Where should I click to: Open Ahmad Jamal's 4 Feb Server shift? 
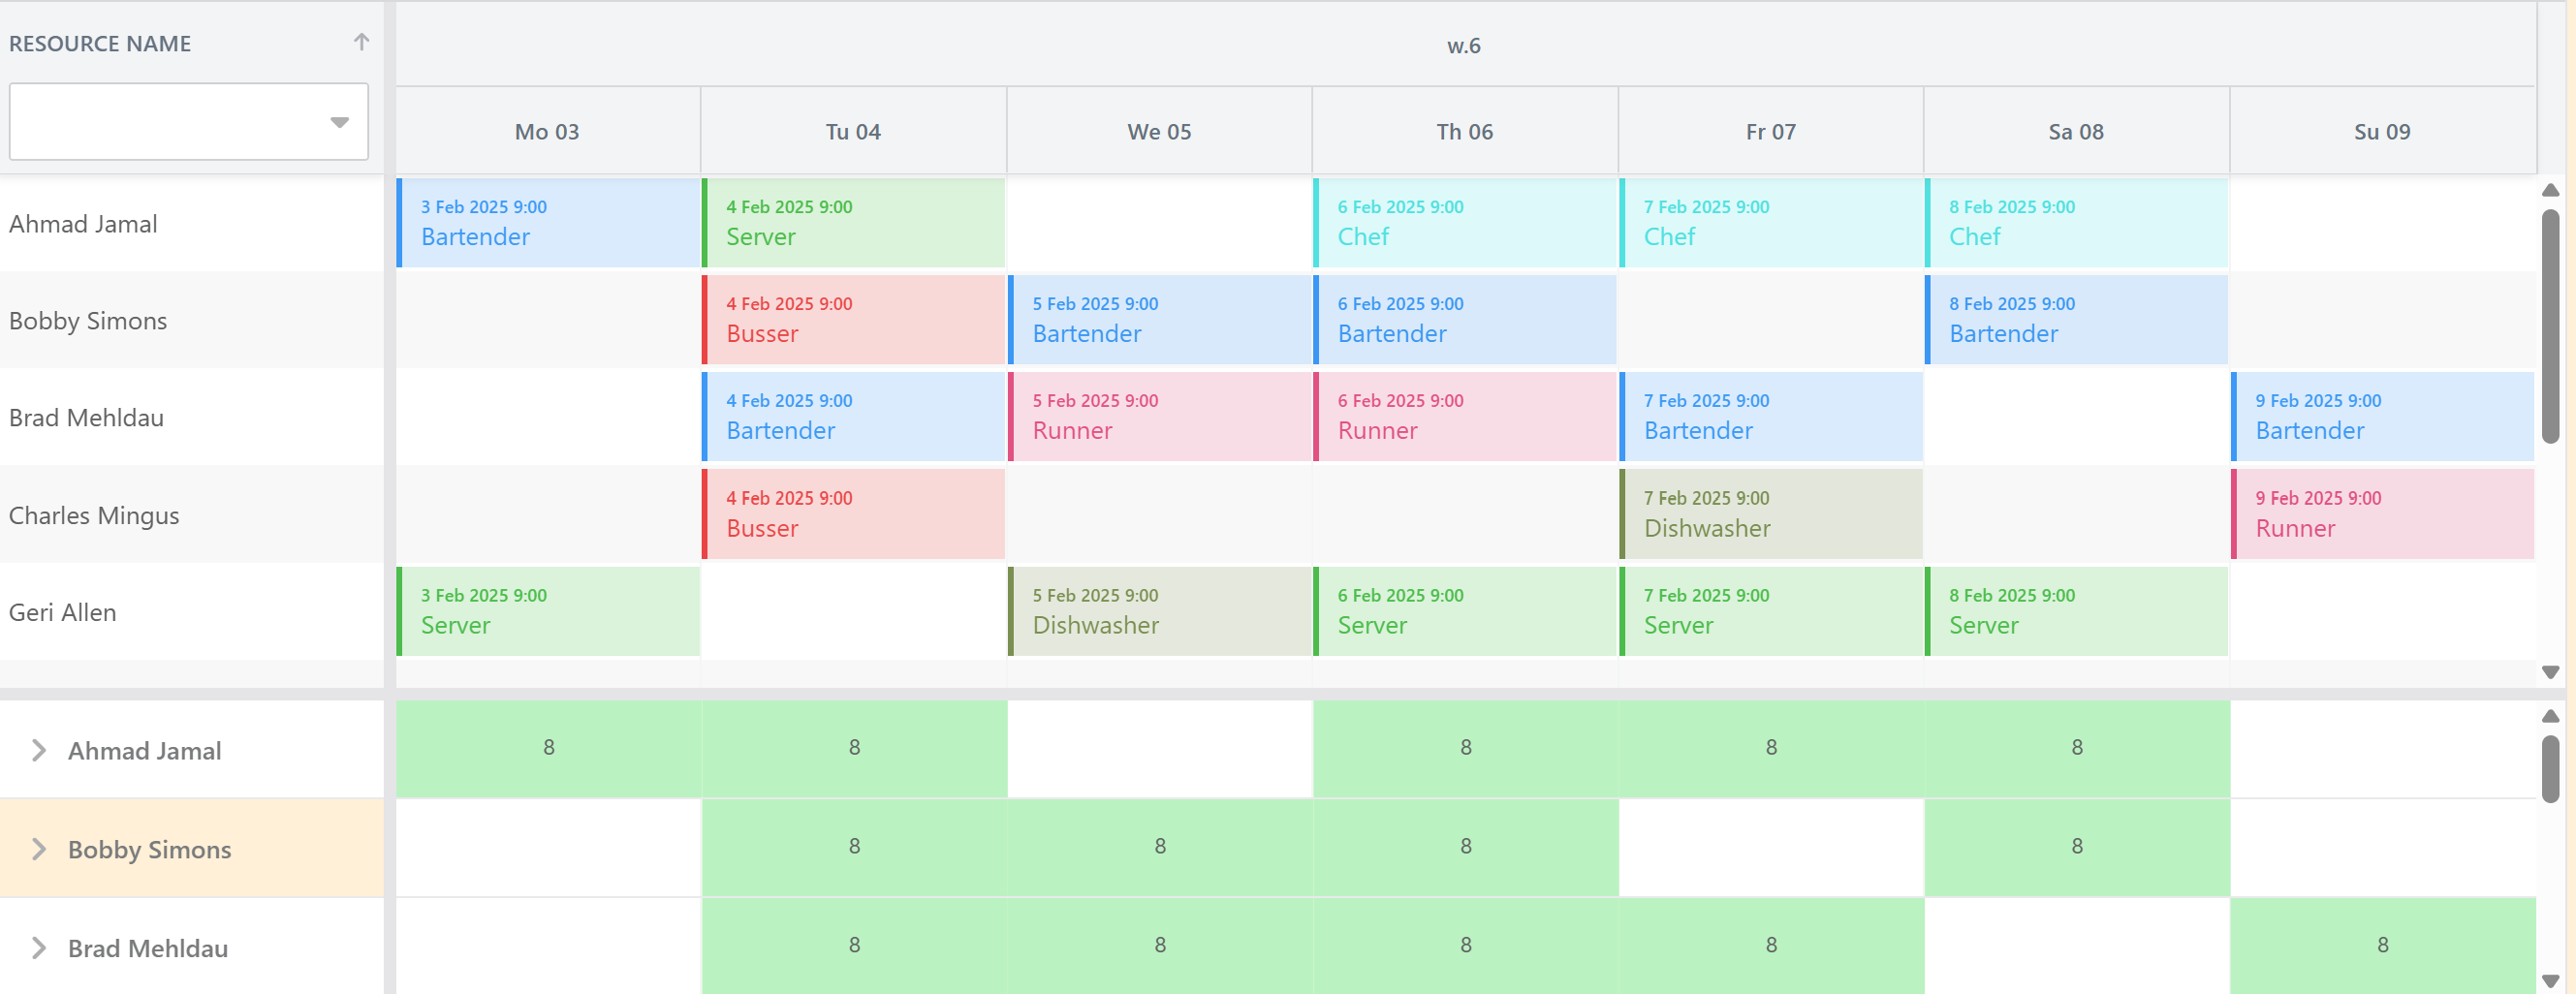click(x=853, y=223)
